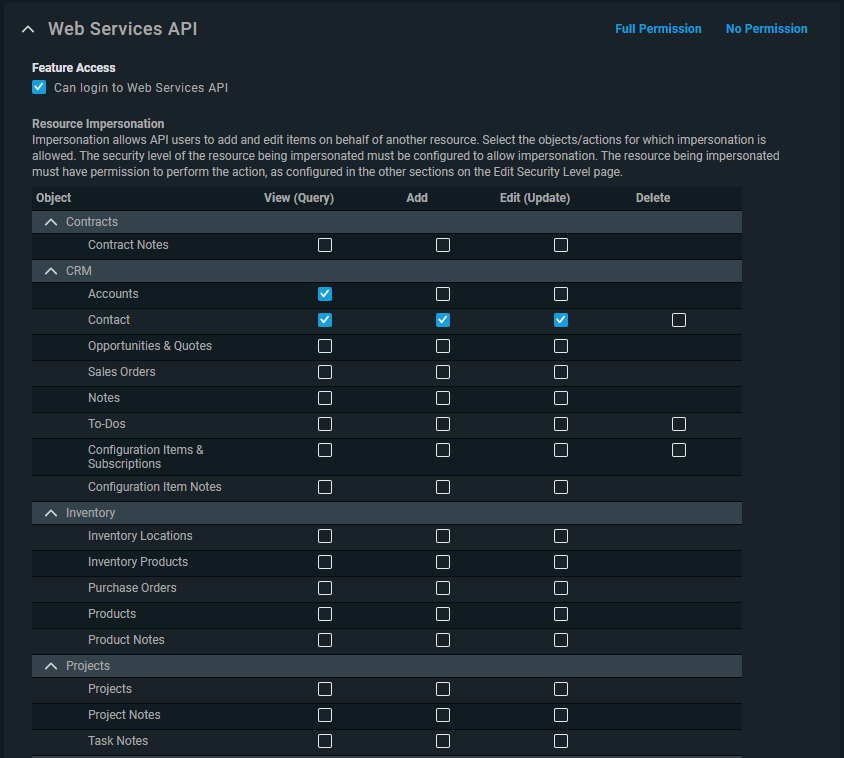
Task: Check Add for Contract Notes
Action: (x=442, y=245)
